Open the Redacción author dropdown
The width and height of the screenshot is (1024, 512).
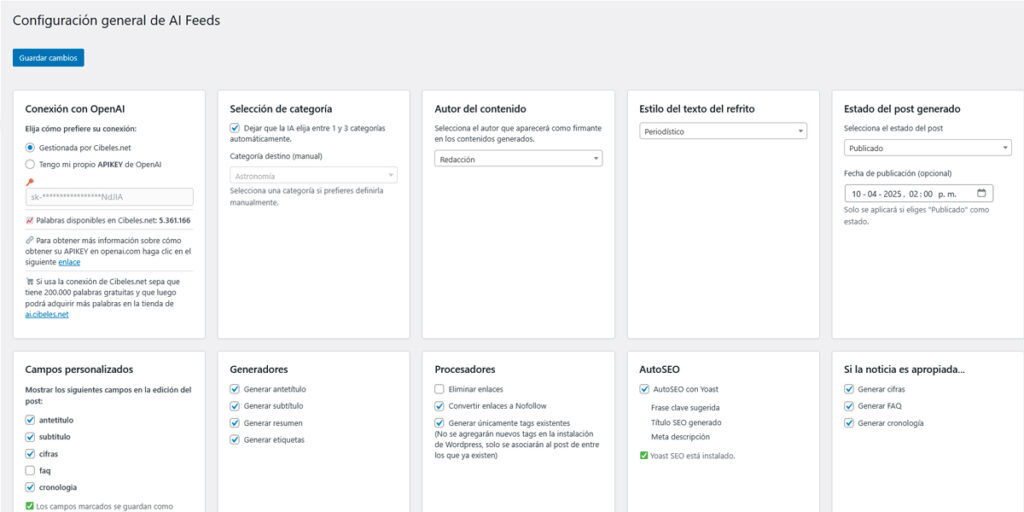518,159
